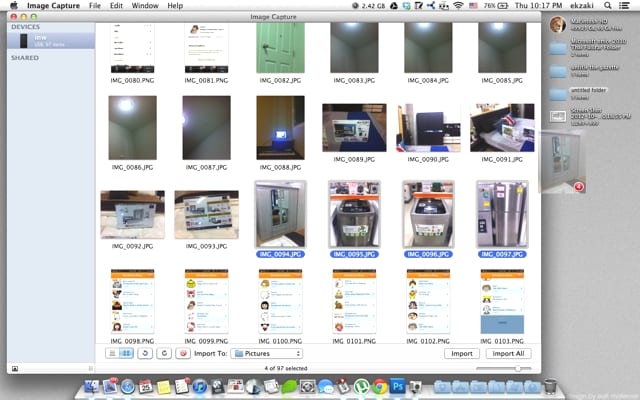Open the Trash in the Dock

pyautogui.click(x=550, y=386)
